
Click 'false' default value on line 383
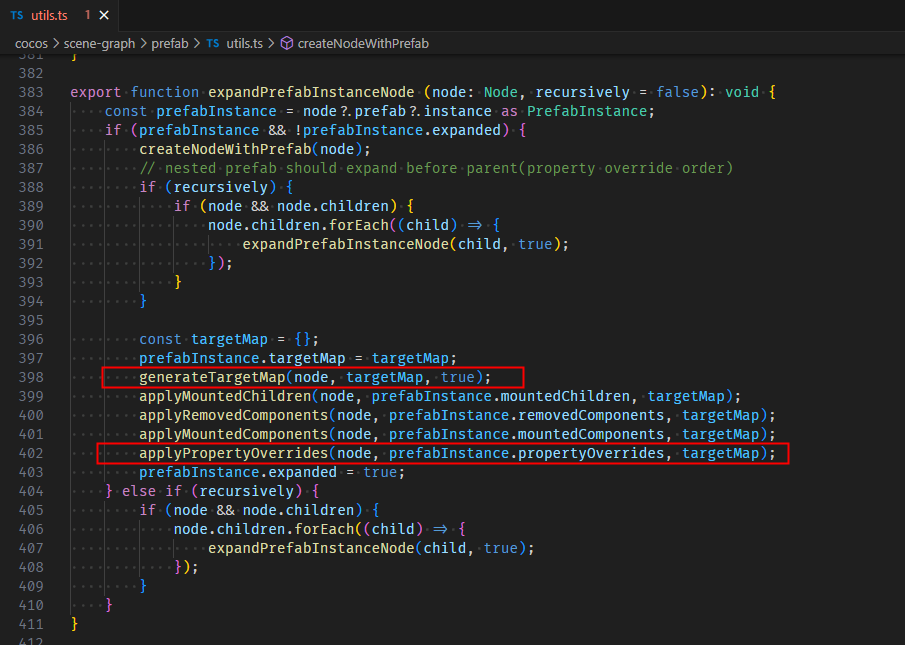pos(678,92)
